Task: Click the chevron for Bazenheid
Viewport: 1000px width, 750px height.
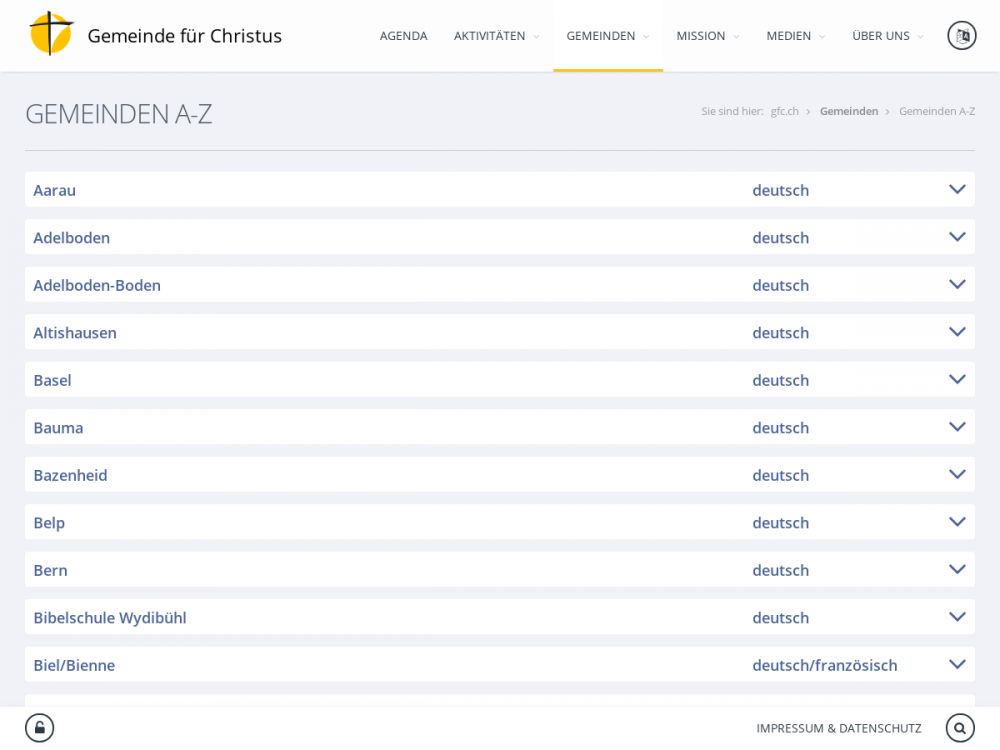Action: pos(957,474)
